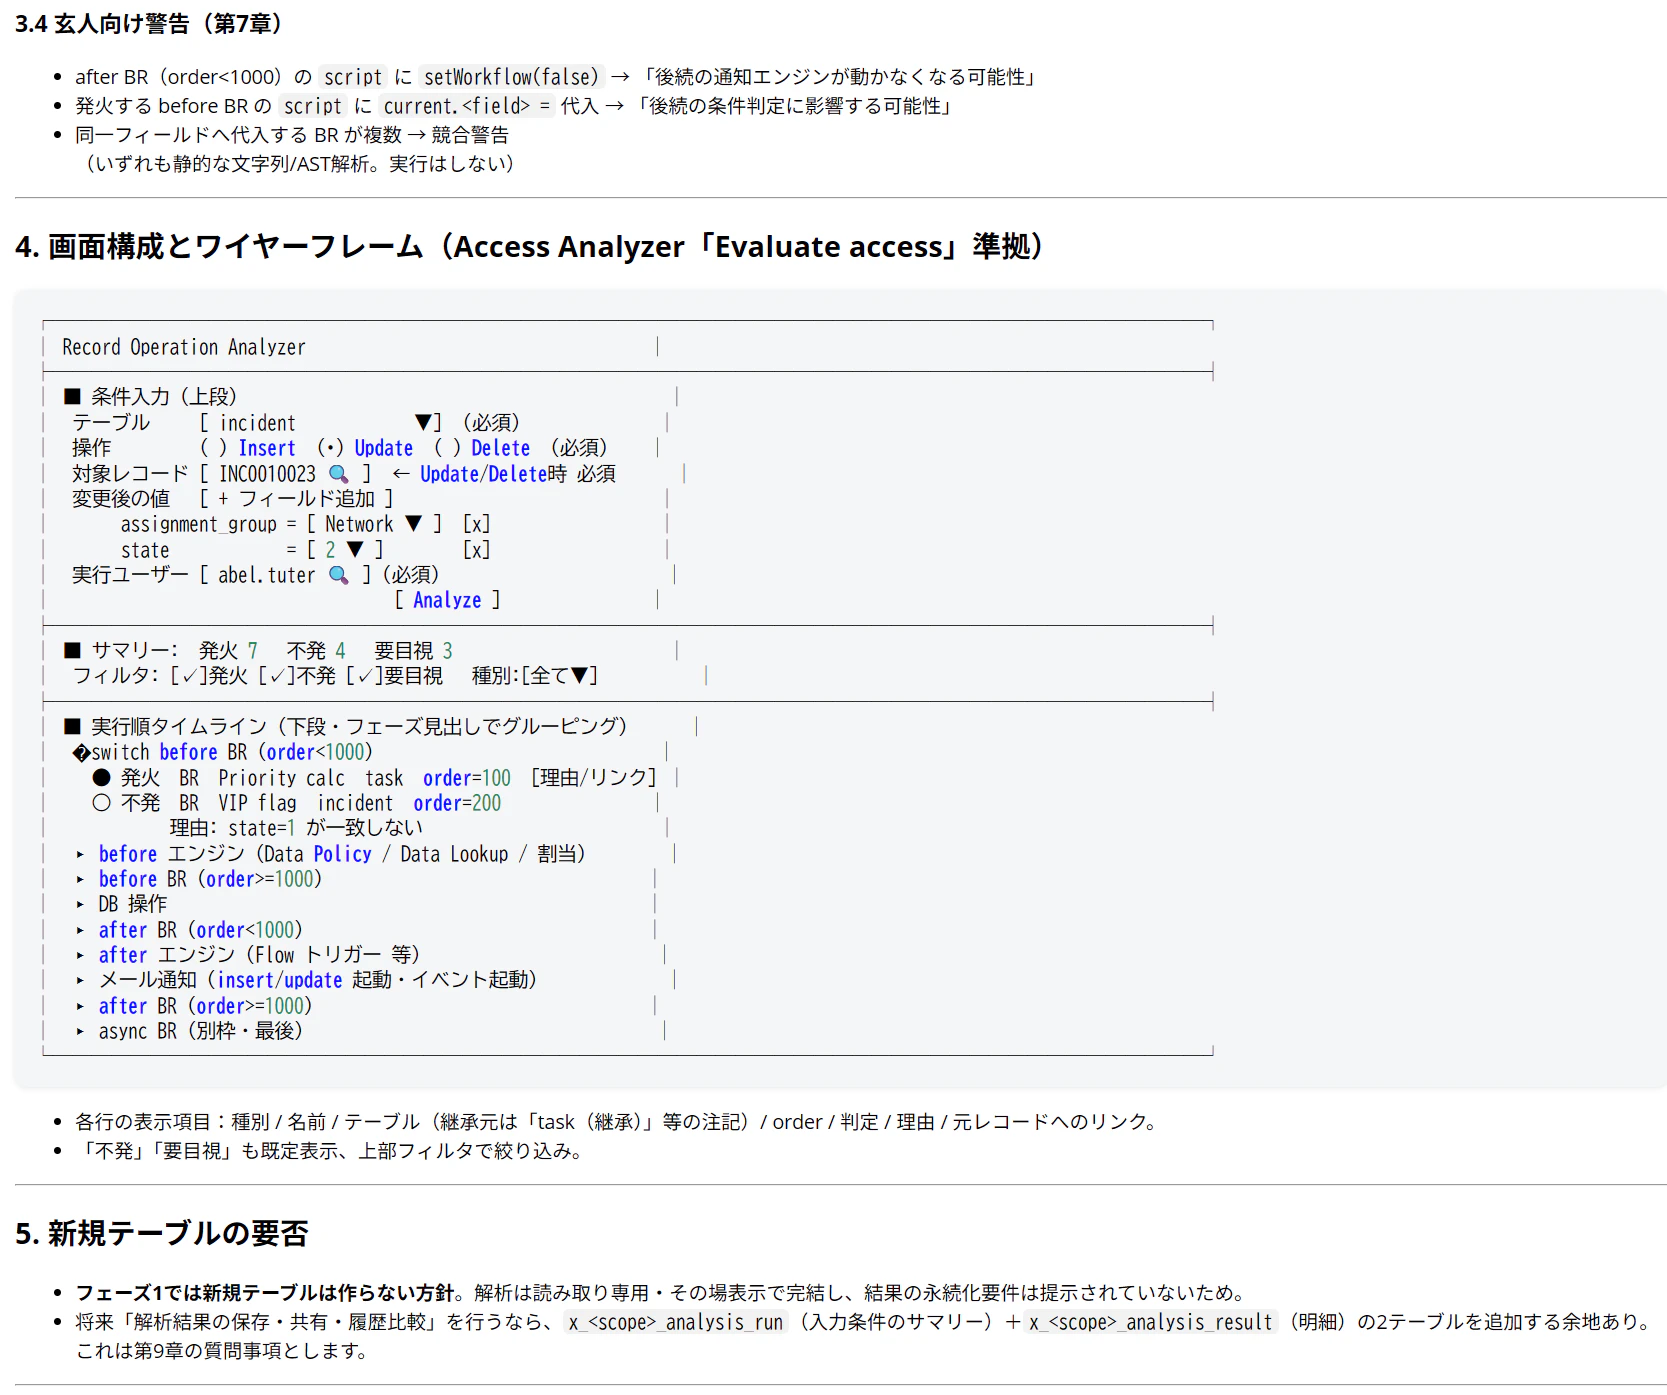Expand the 'メール通知' timeline group
The height and width of the screenshot is (1395, 1667).
(81, 980)
